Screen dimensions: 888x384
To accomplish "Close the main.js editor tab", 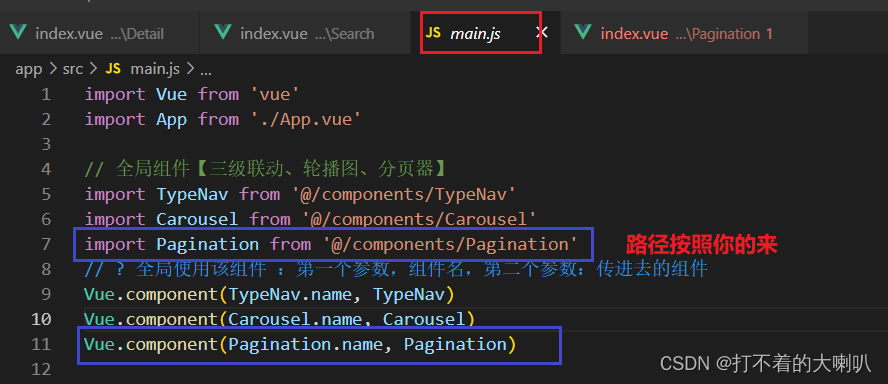I will (x=542, y=32).
